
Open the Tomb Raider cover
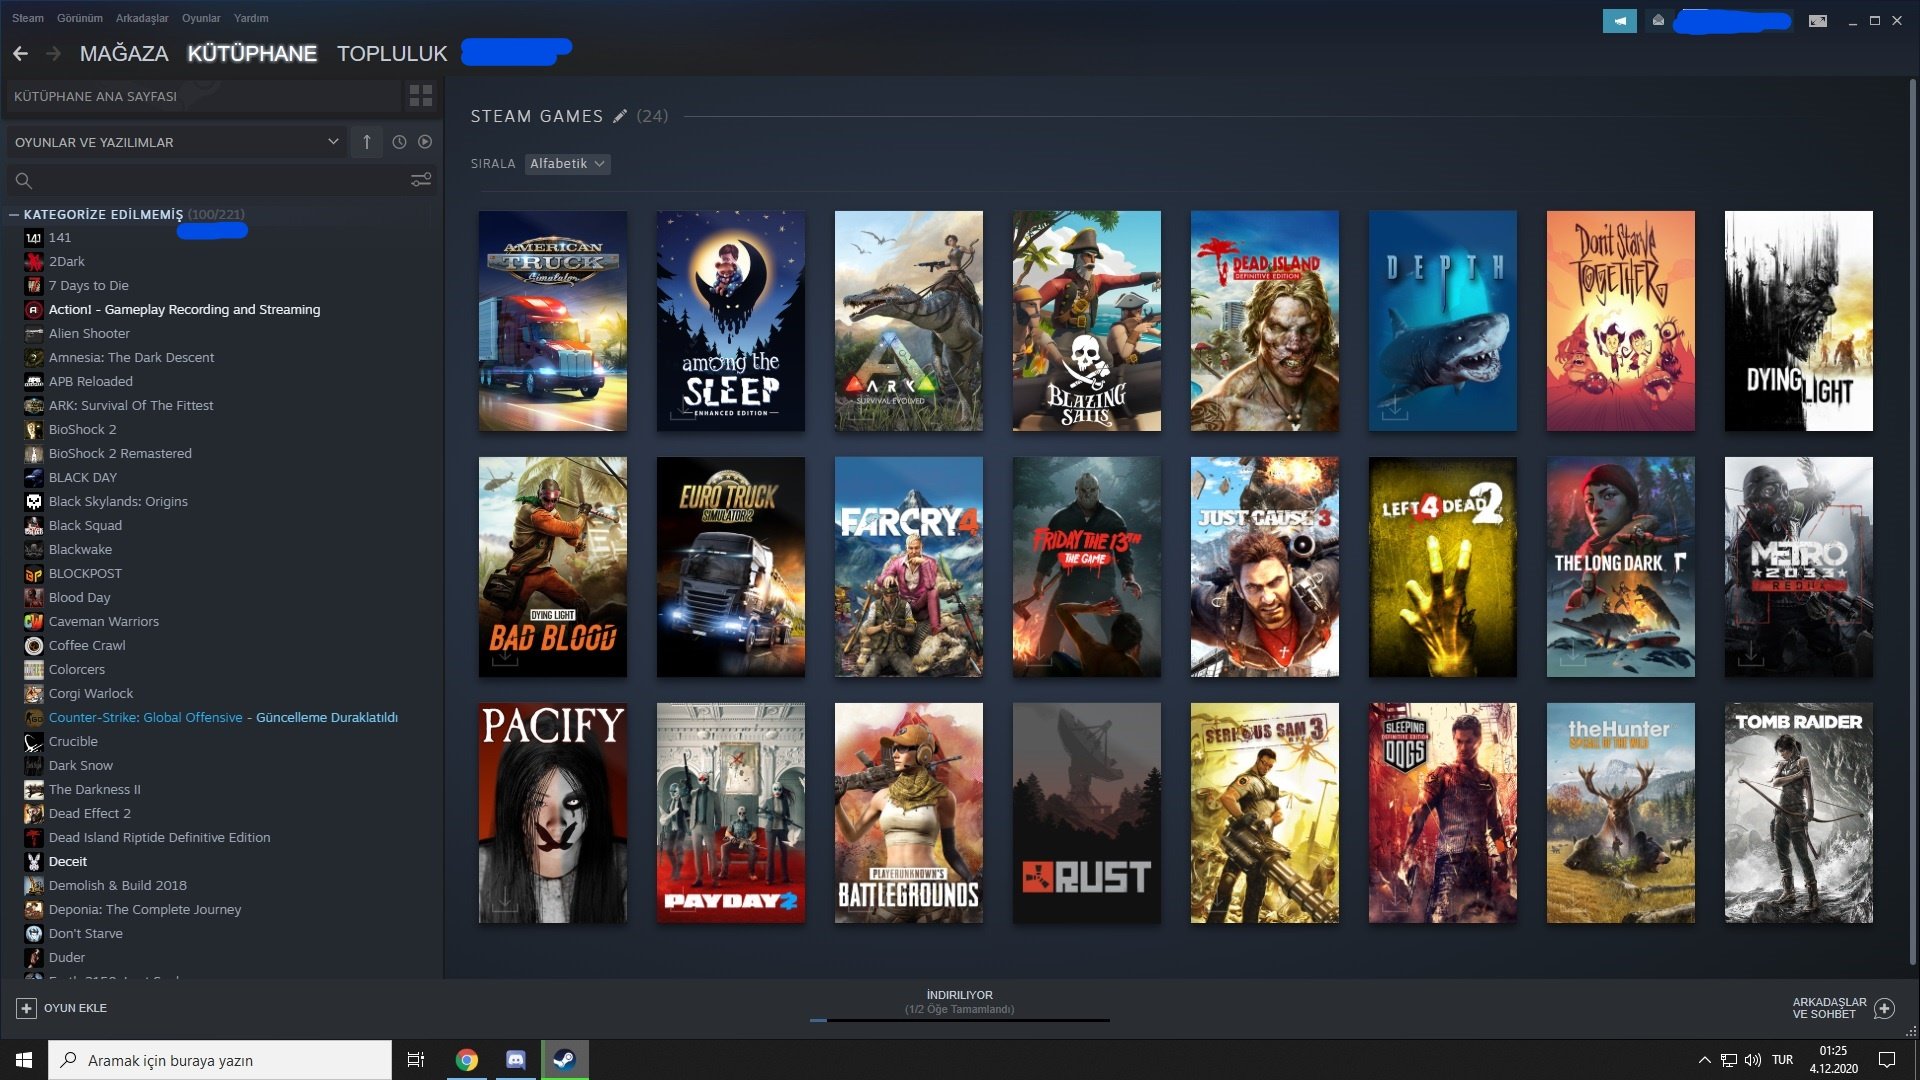(1799, 813)
